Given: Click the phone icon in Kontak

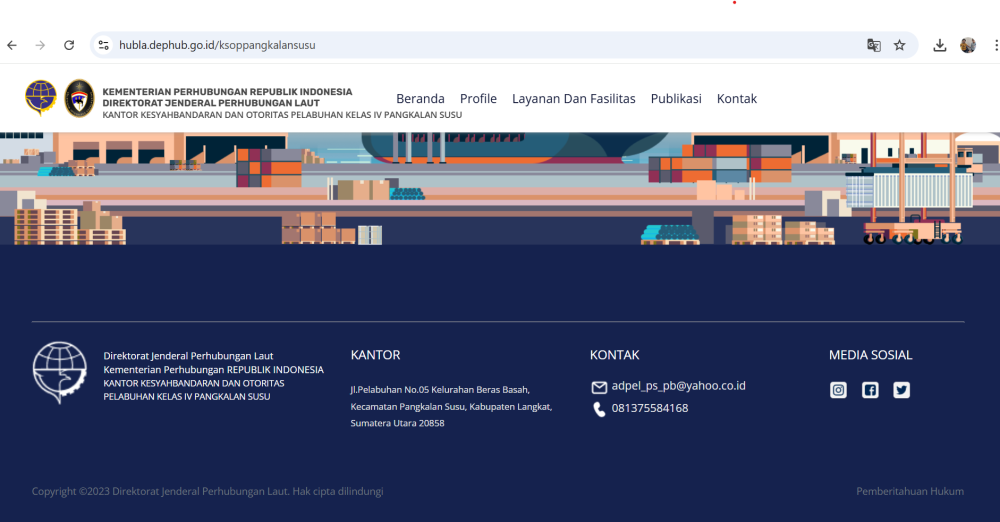Looking at the screenshot, I should tap(599, 409).
